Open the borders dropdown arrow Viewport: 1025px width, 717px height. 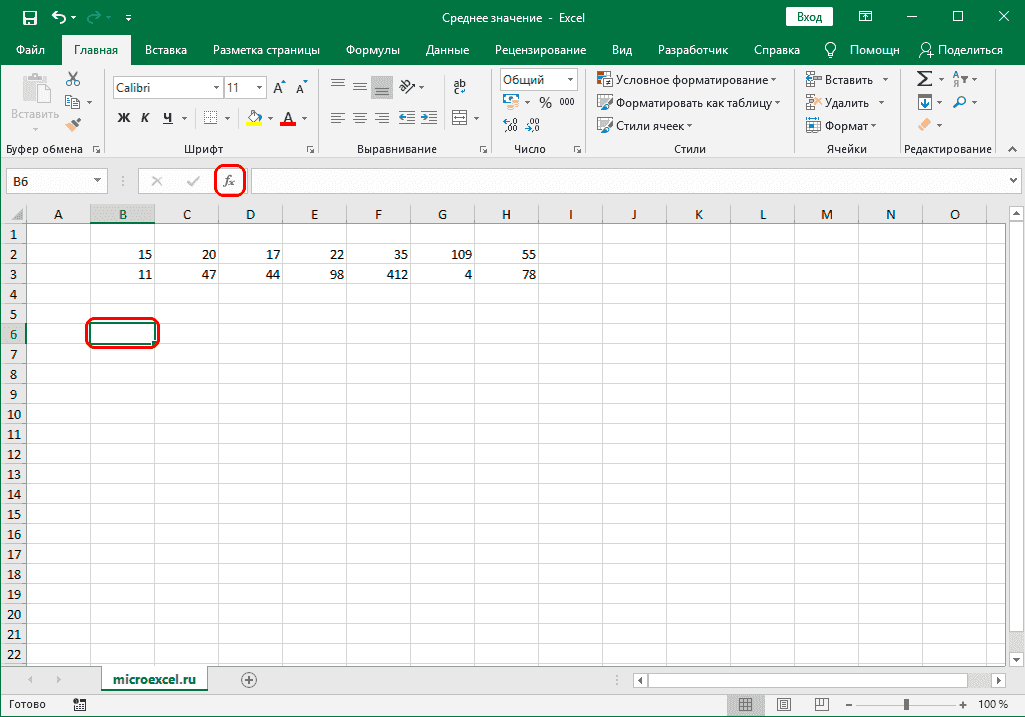pos(225,118)
